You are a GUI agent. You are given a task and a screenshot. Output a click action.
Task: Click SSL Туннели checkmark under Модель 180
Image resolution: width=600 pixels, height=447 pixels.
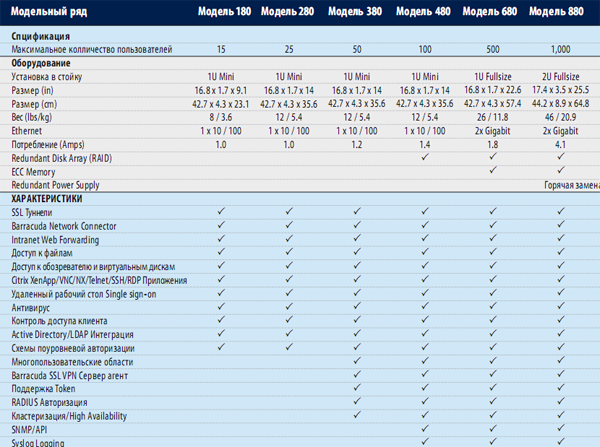pos(221,211)
